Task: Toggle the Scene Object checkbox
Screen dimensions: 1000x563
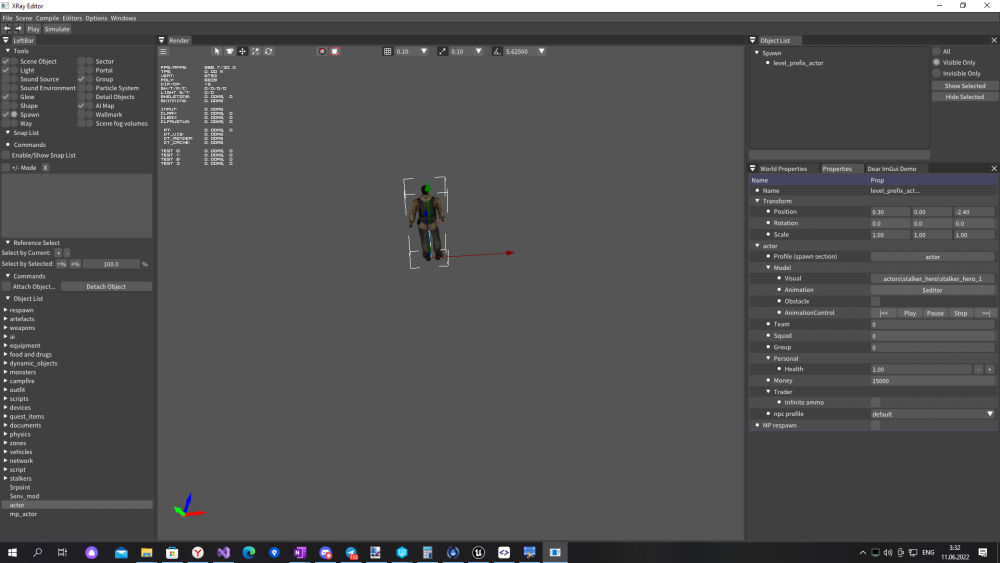Action: (6, 61)
